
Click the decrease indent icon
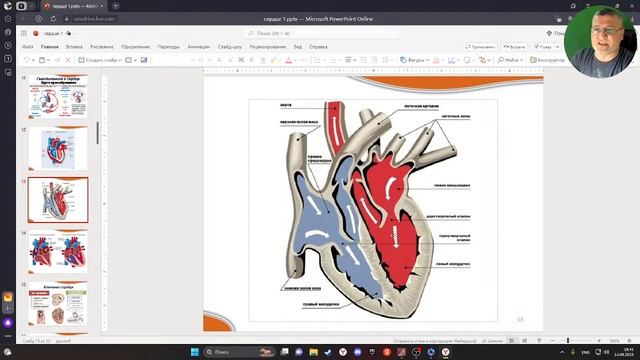[363, 60]
